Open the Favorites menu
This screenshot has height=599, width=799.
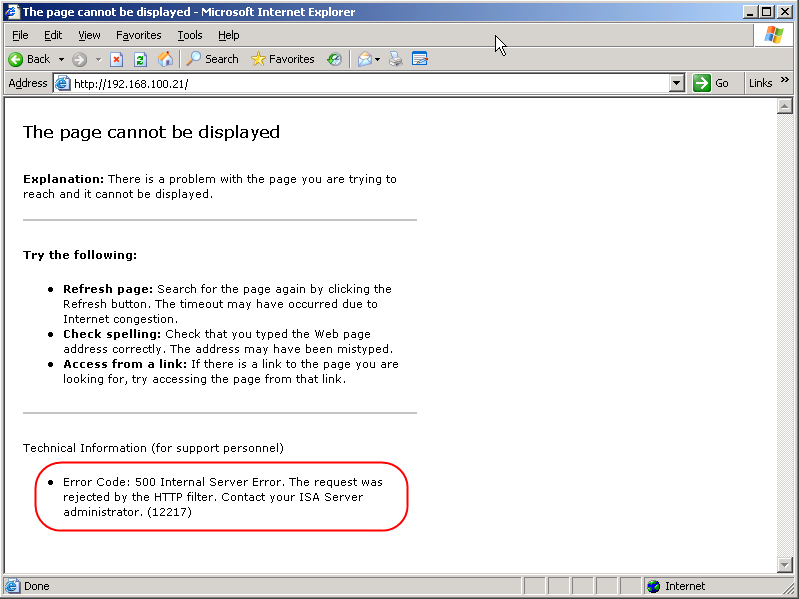[139, 35]
